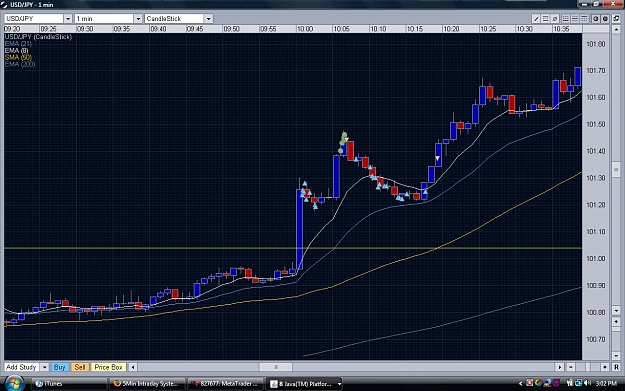625x391 pixels.
Task: Click the 10:20 time axis label
Action: click(451, 29)
